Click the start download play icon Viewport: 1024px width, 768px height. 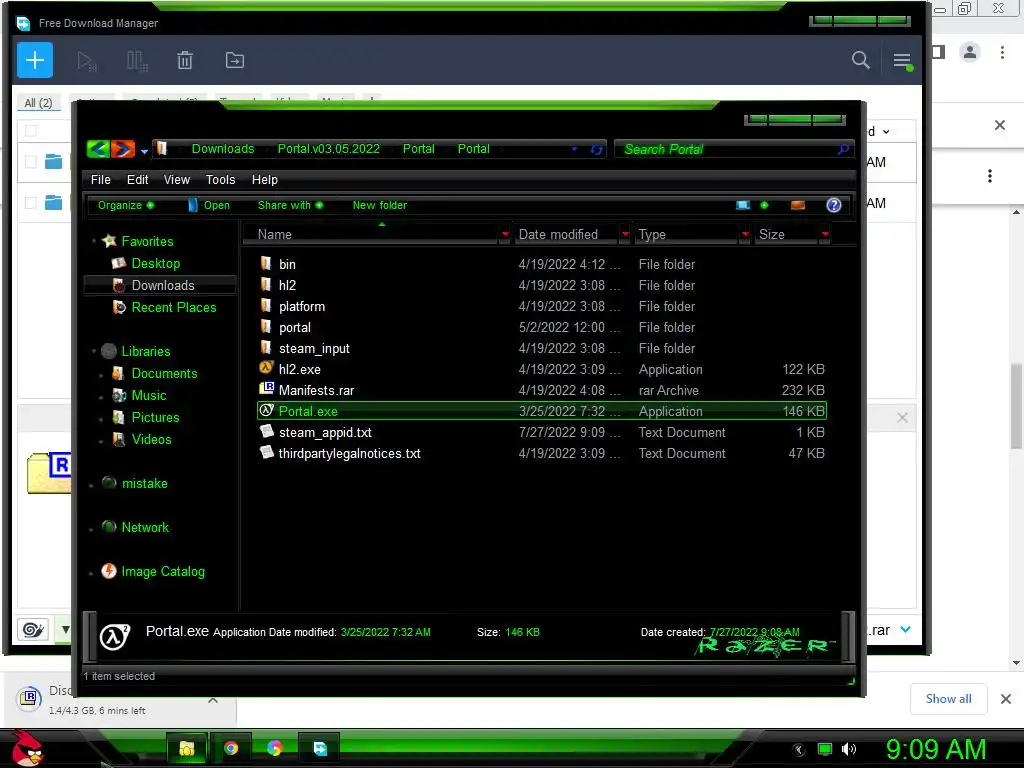86,61
